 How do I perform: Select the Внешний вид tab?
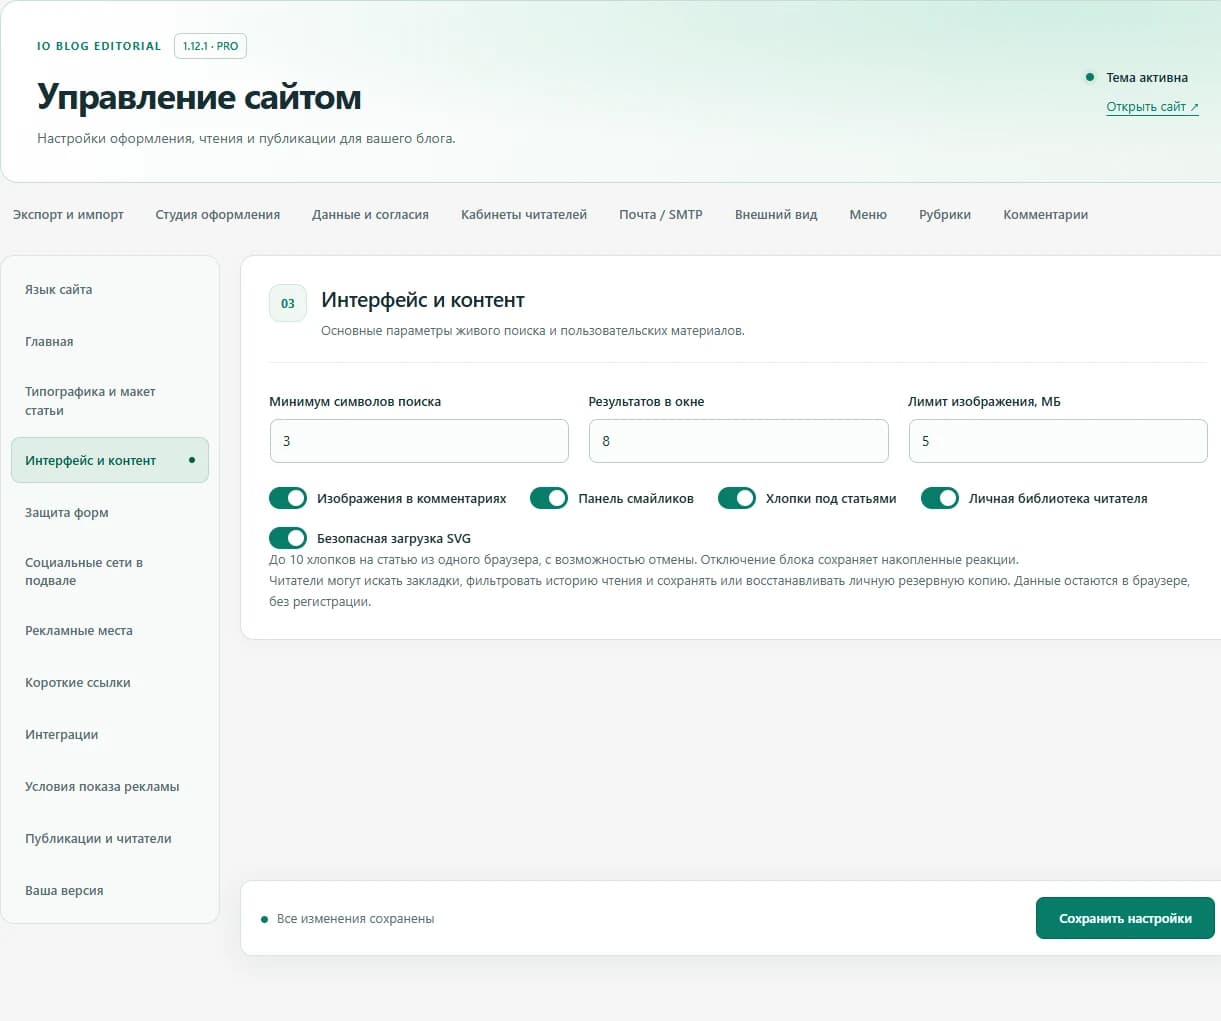[x=776, y=214]
